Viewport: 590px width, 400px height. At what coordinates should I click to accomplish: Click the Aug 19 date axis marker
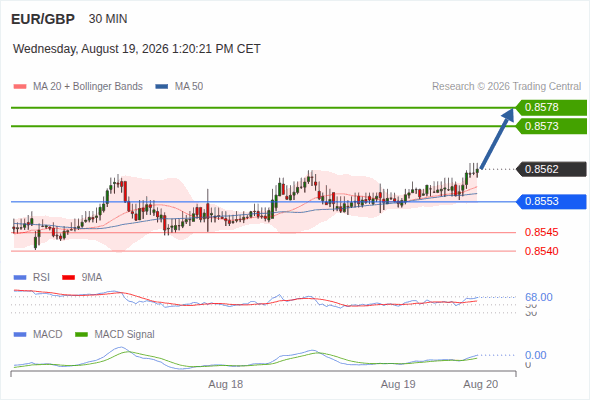398,385
